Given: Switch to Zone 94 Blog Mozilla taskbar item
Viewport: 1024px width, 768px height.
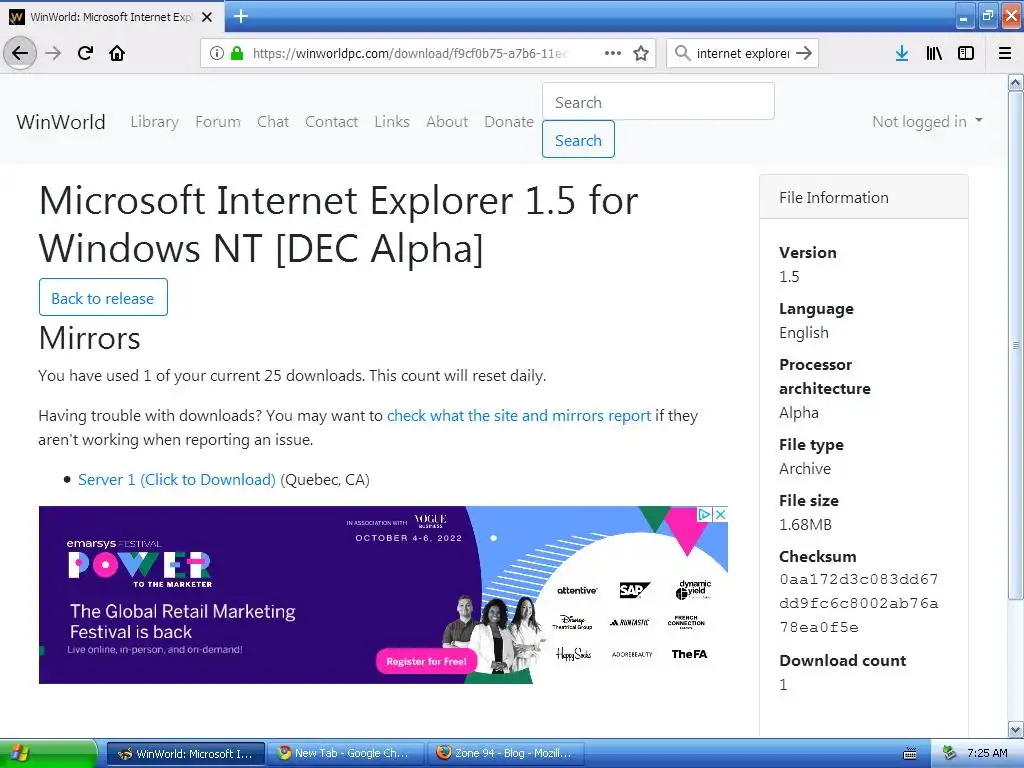Looking at the screenshot, I should pyautogui.click(x=505, y=754).
